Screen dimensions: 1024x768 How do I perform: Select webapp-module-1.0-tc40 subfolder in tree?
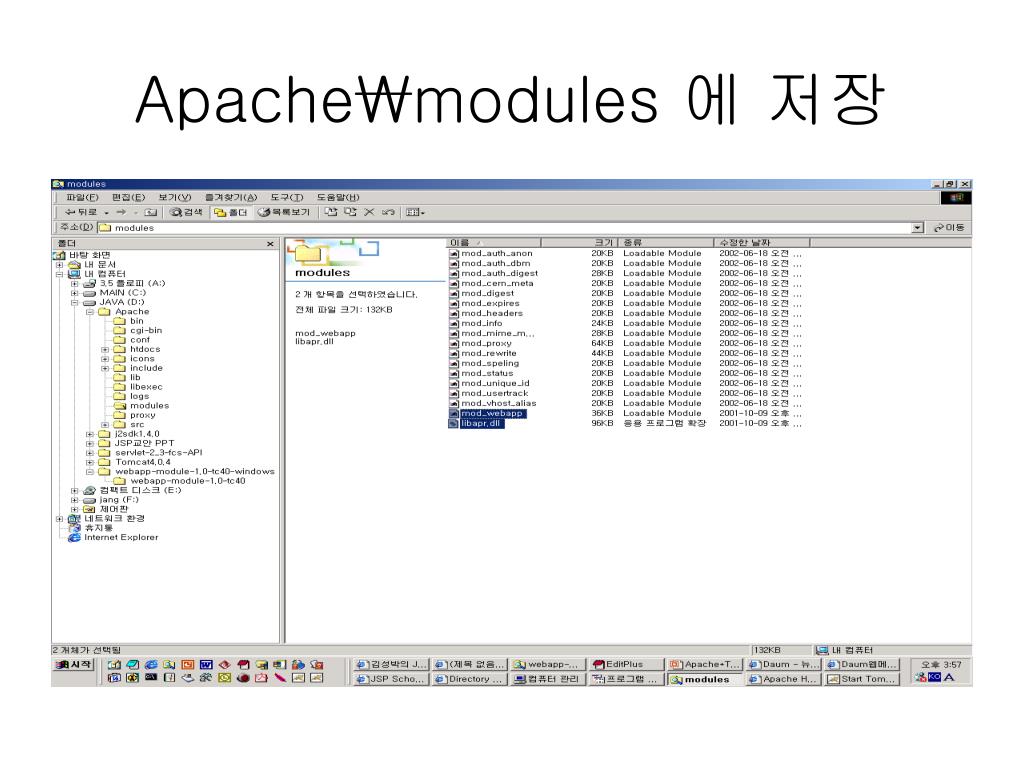(187, 481)
